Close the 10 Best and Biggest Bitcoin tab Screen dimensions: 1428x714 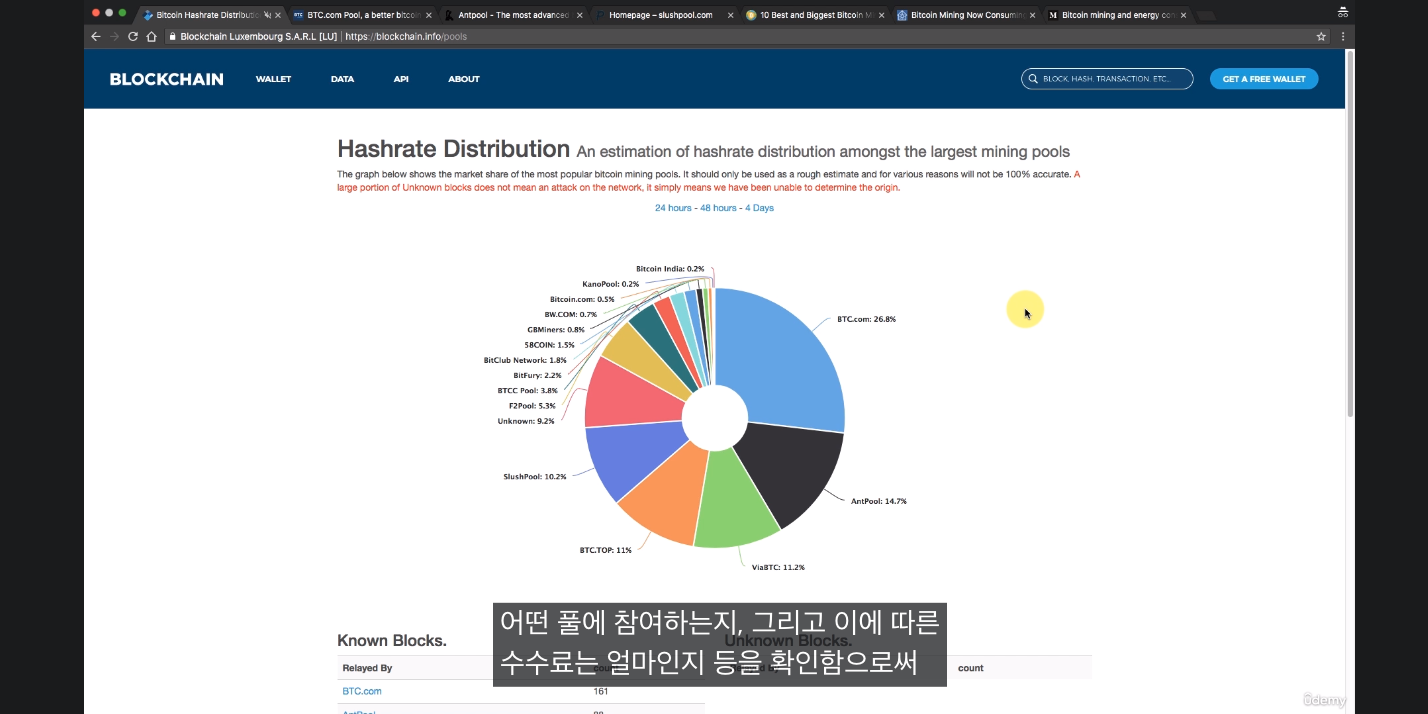pos(882,15)
